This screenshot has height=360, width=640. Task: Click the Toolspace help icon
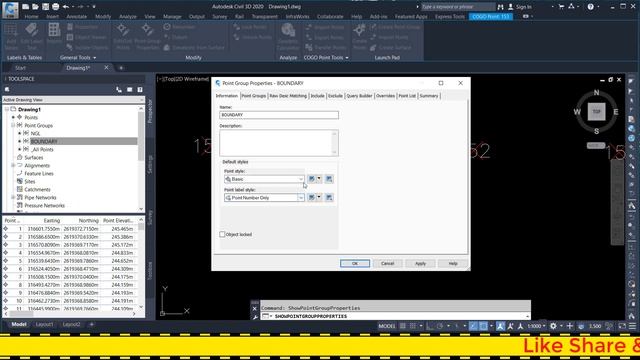click(140, 89)
